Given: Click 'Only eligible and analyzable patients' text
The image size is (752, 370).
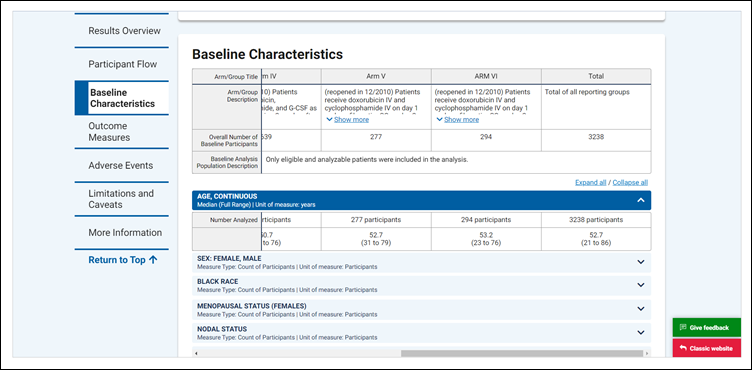Looking at the screenshot, I should point(367,160).
